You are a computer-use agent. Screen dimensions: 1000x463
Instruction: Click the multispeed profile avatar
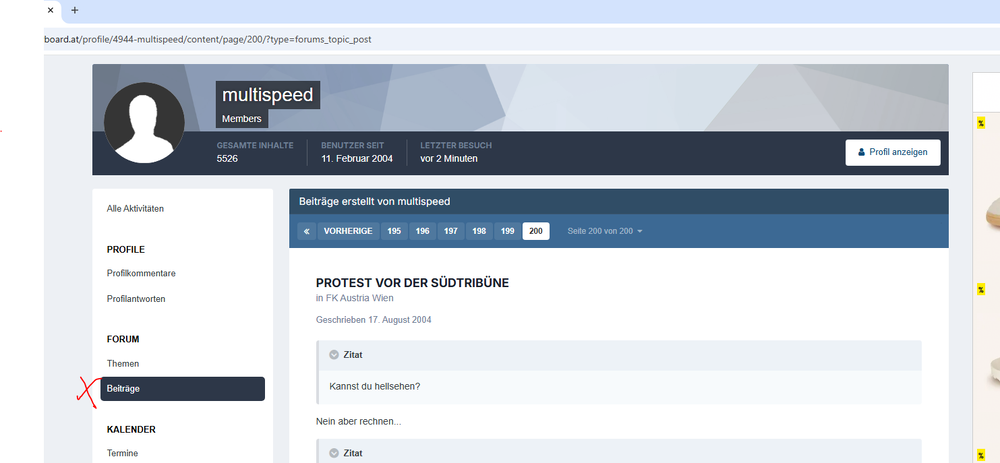(144, 122)
